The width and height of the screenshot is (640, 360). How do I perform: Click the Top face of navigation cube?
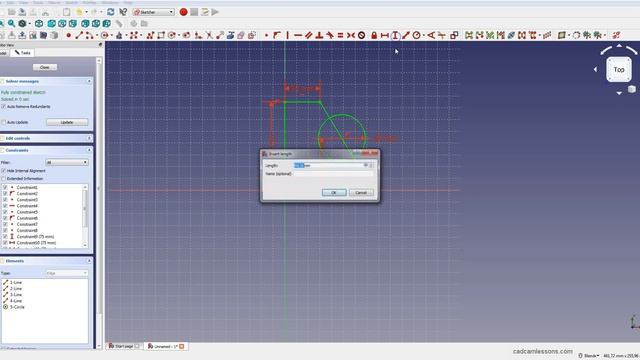tap(619, 70)
